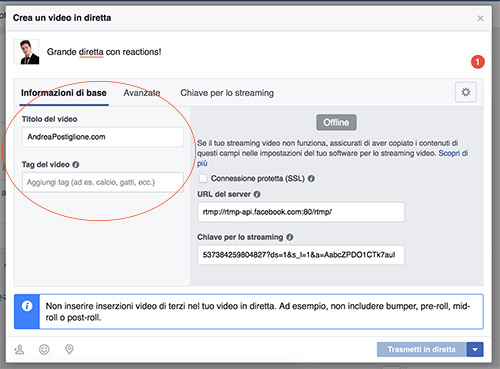
Task: Click info icon beside Tag del video
Action: [x=76, y=164]
